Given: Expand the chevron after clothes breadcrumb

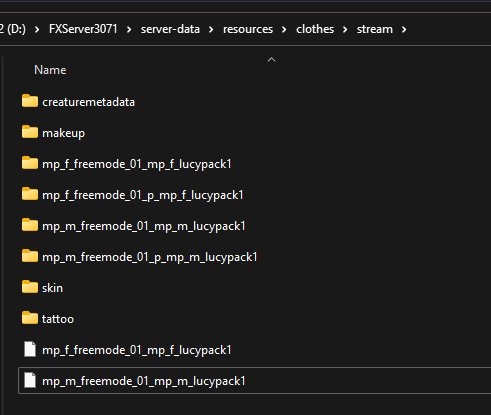Looking at the screenshot, I should pos(345,30).
